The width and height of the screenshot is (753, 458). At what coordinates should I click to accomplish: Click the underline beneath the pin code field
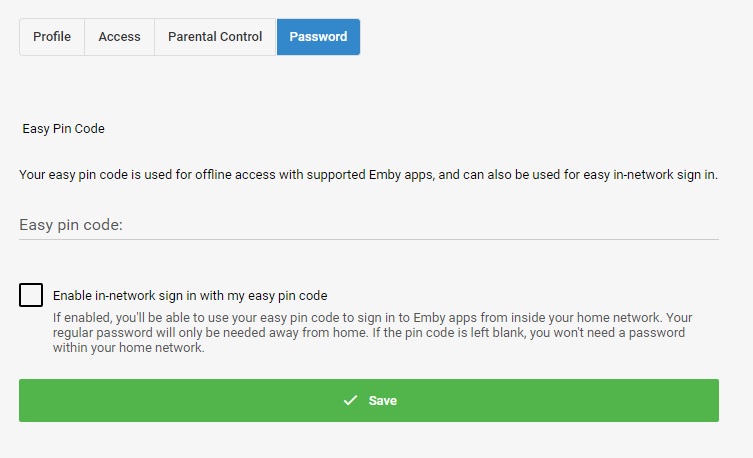368,239
